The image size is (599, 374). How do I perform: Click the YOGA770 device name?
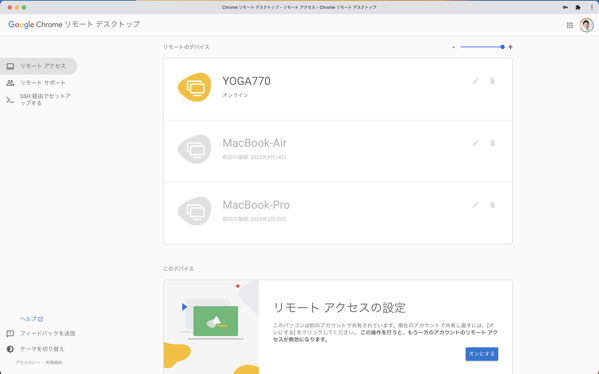(246, 81)
